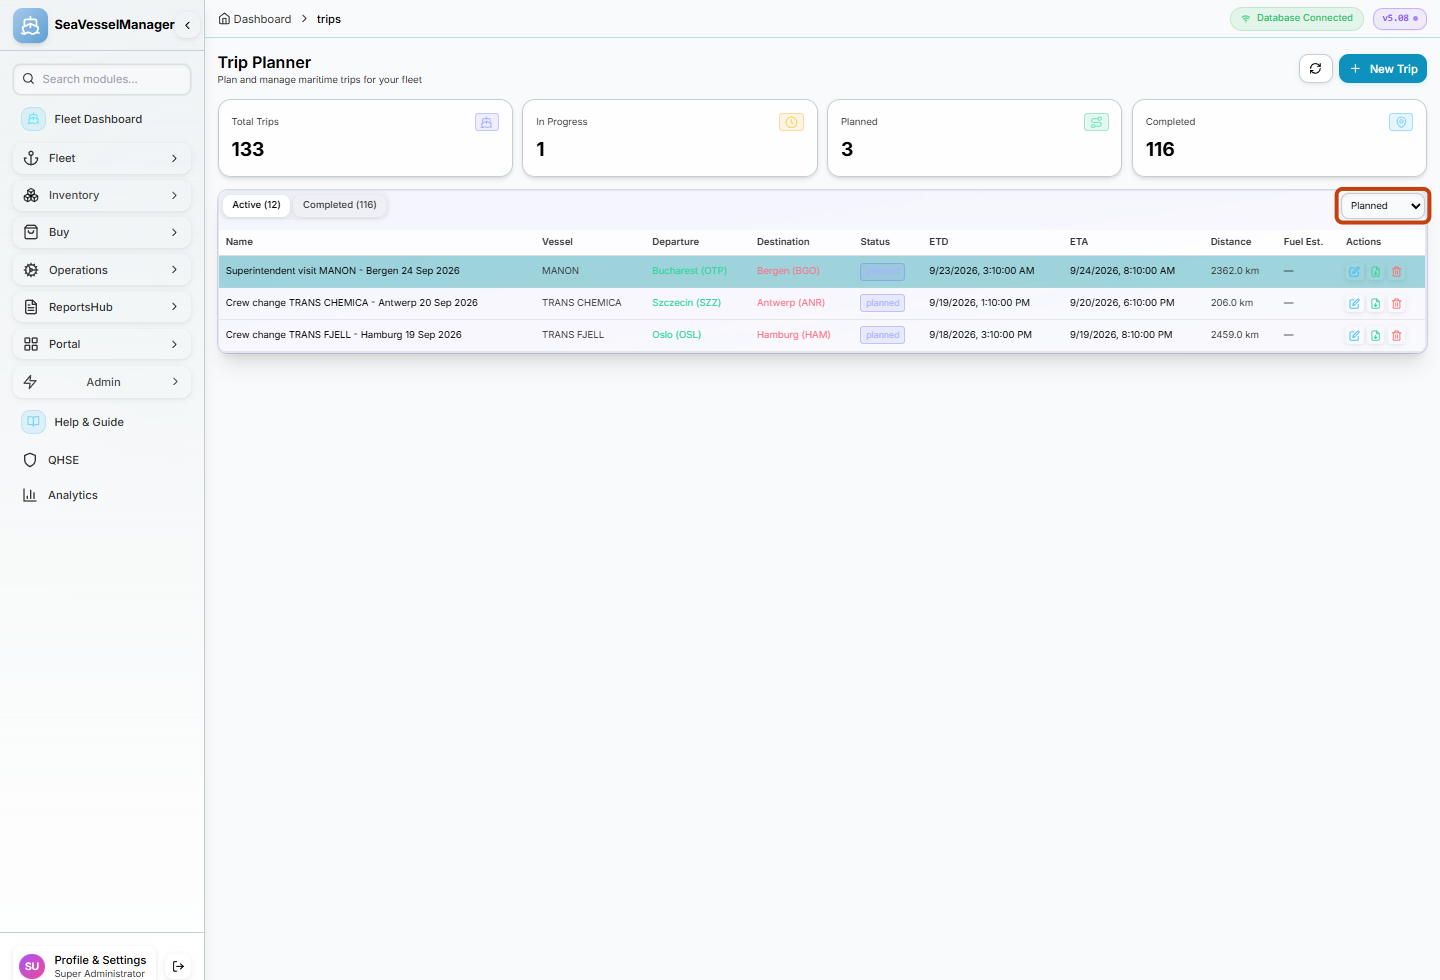The width and height of the screenshot is (1440, 980).
Task: Delete the Crew change TRANS CHEMICA trip
Action: pos(1397,304)
